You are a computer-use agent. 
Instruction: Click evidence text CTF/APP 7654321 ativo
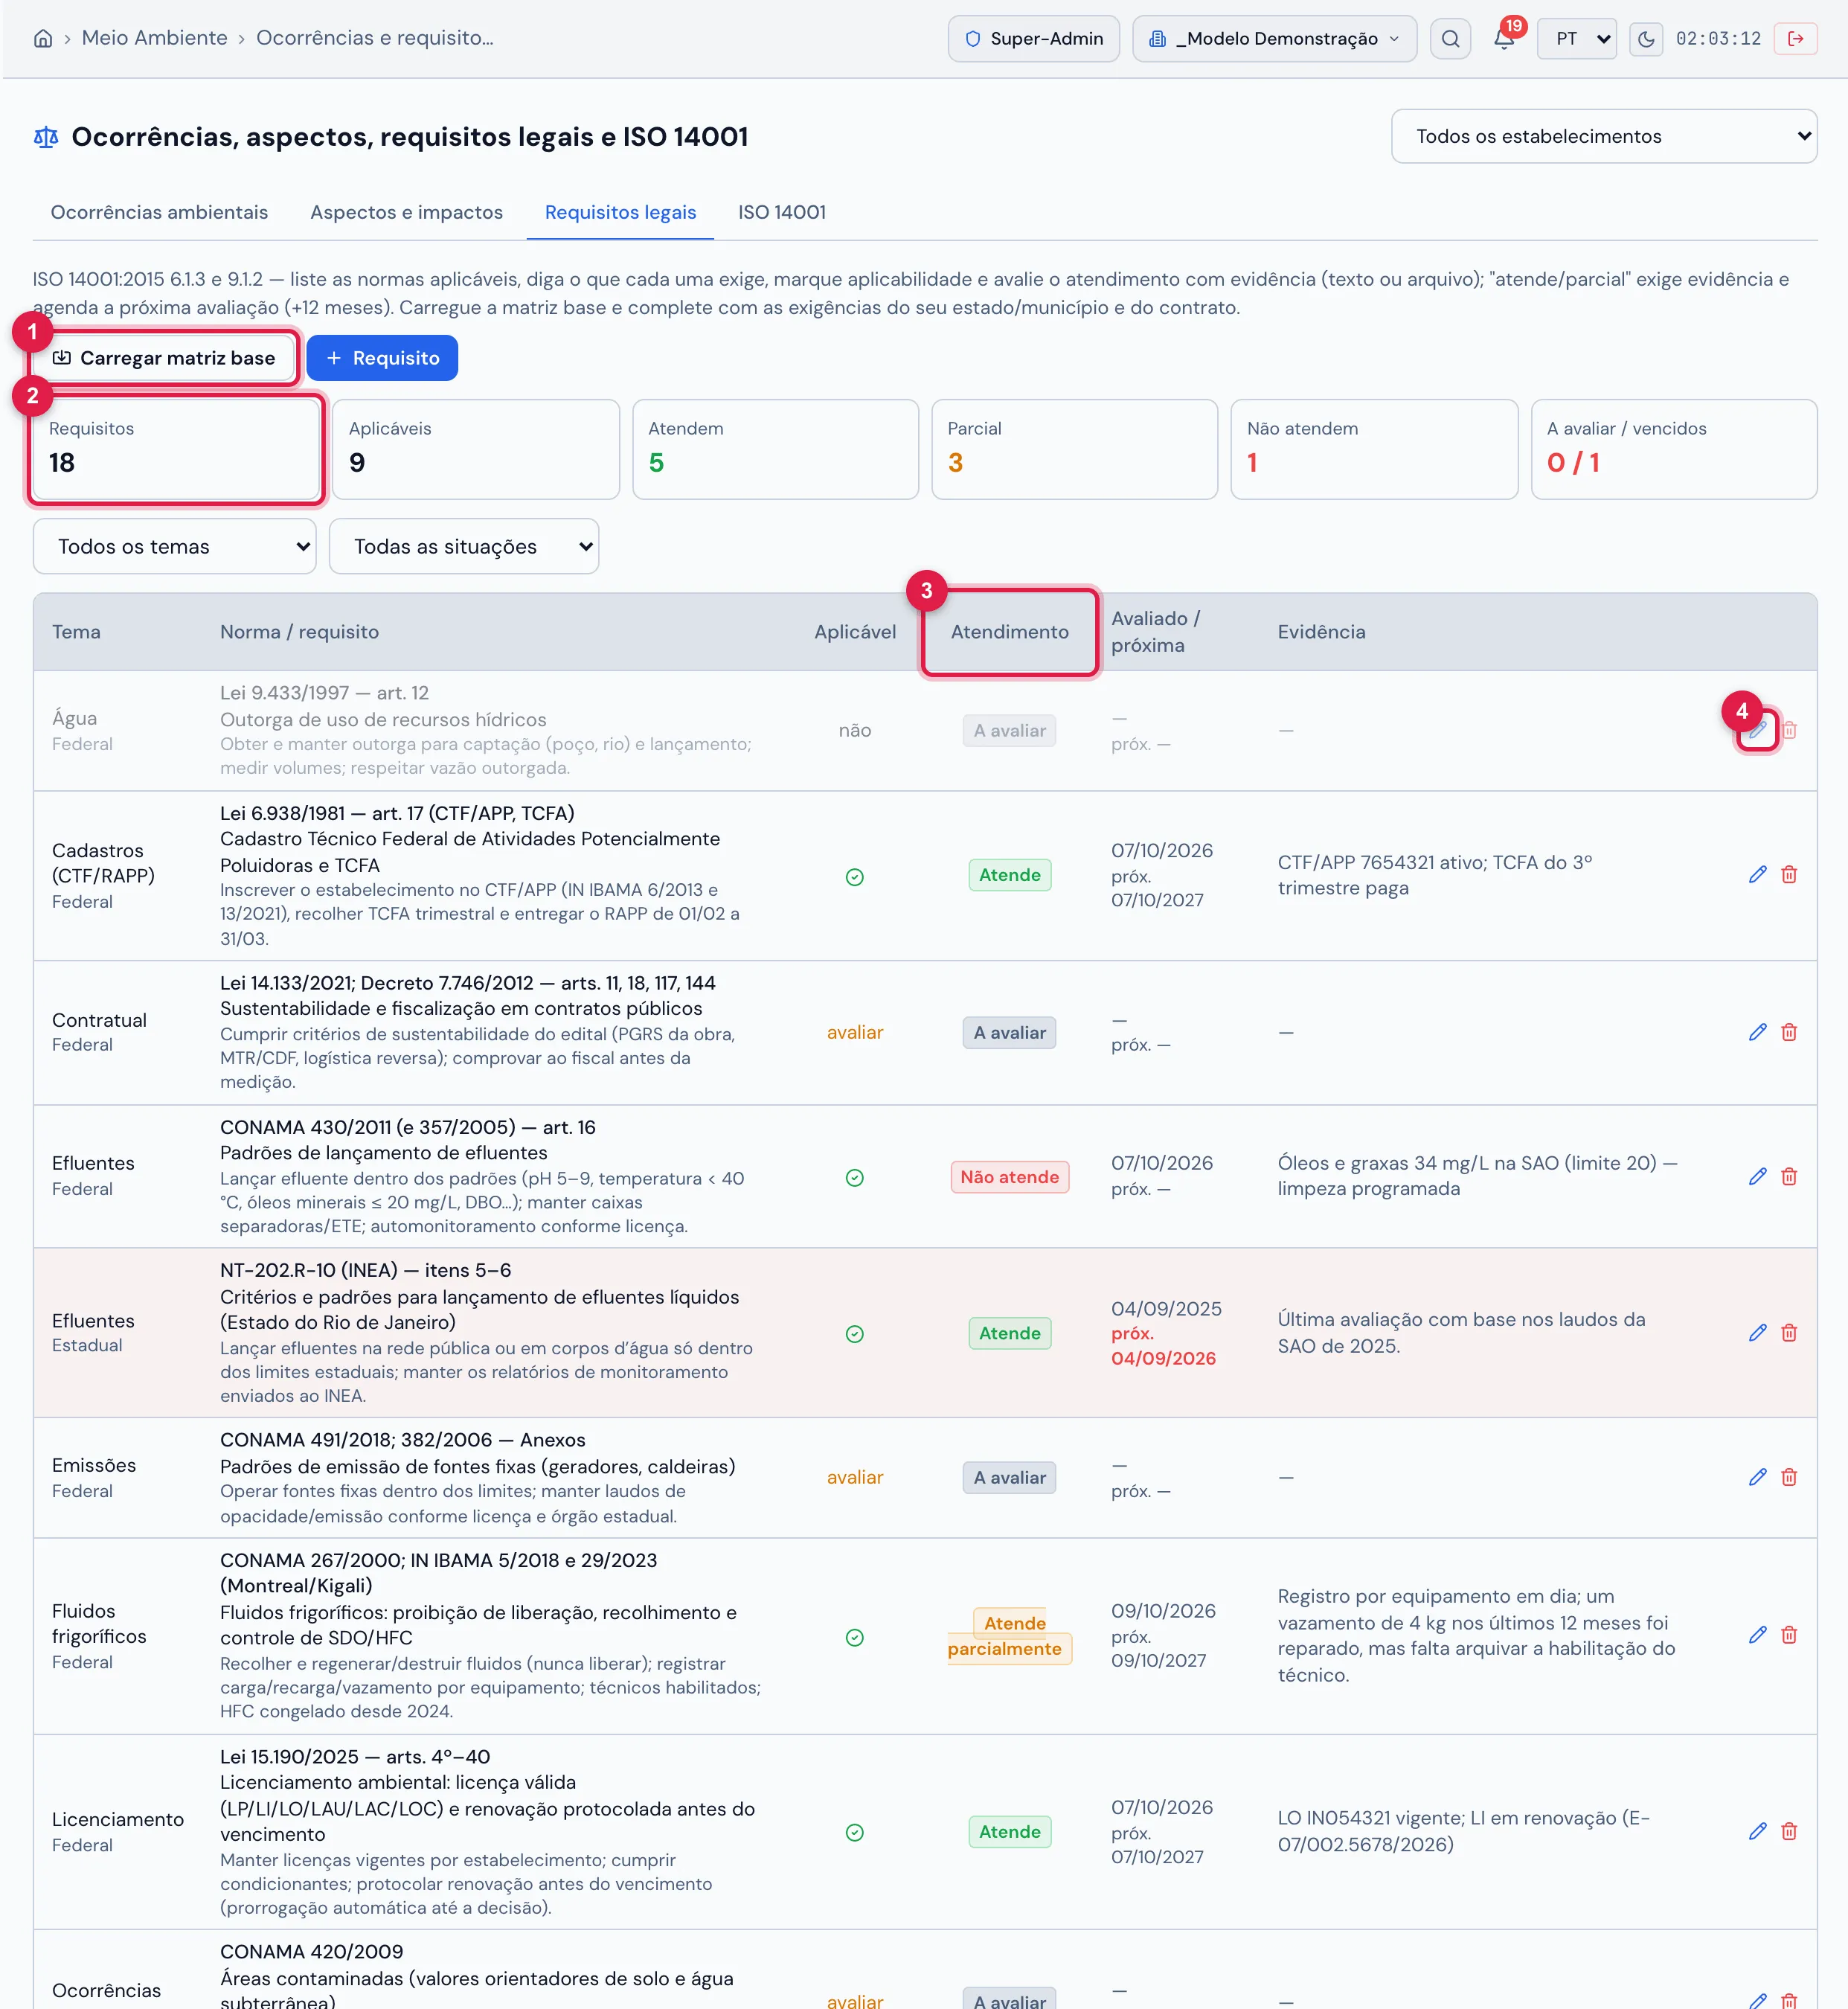(x=1434, y=875)
